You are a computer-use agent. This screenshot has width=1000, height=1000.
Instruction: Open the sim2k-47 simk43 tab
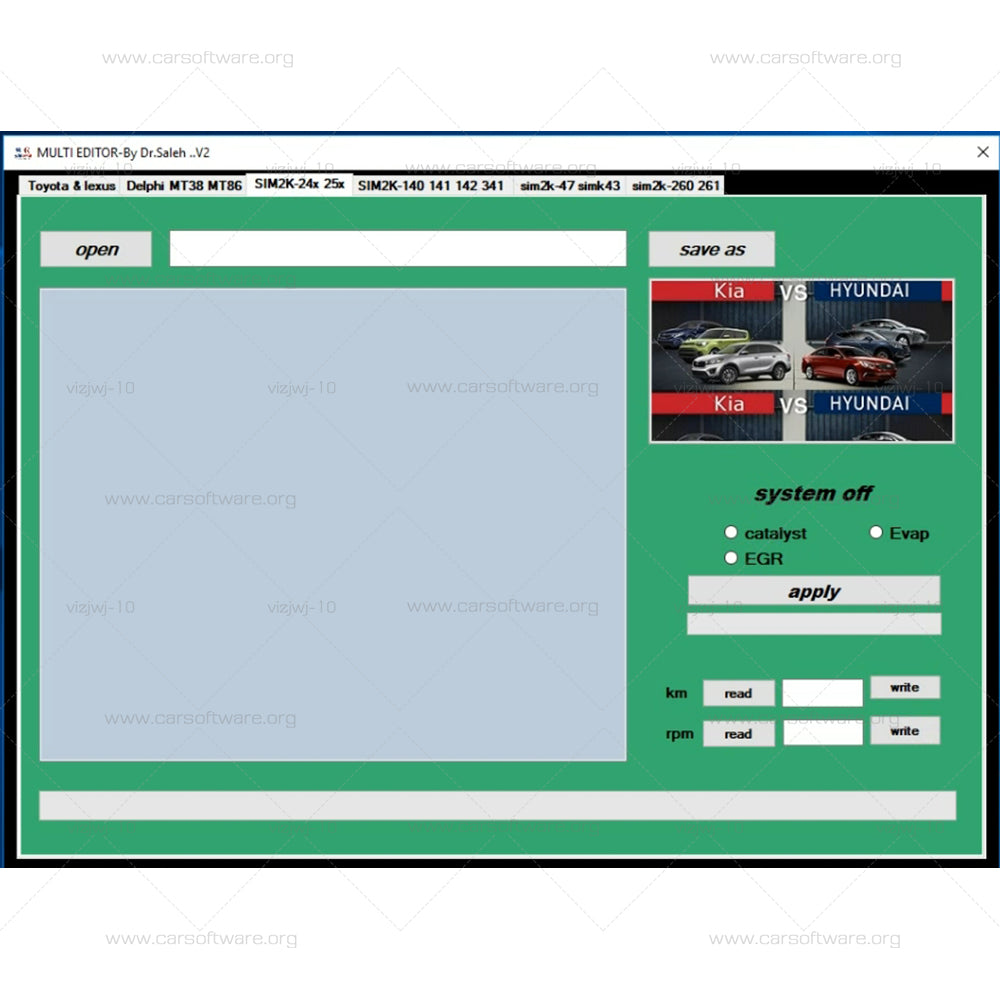[x=570, y=186]
